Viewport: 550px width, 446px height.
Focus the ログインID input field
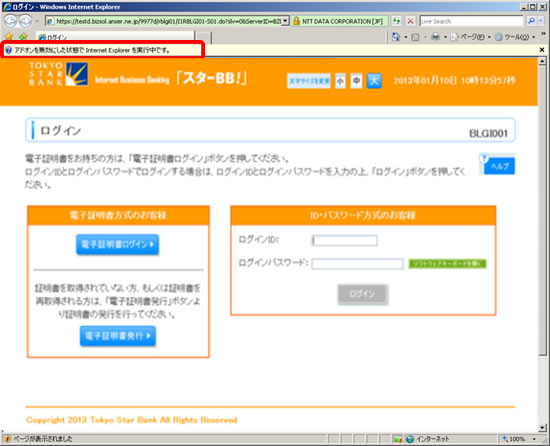pos(344,241)
